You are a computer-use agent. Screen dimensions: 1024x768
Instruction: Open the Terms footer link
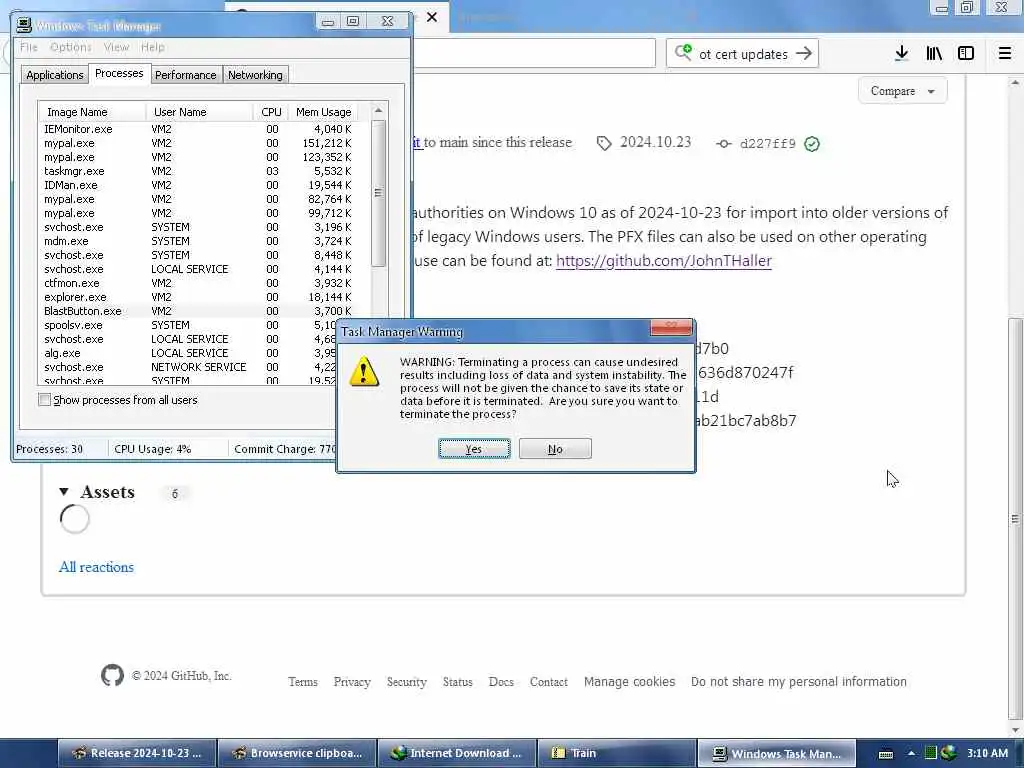303,682
